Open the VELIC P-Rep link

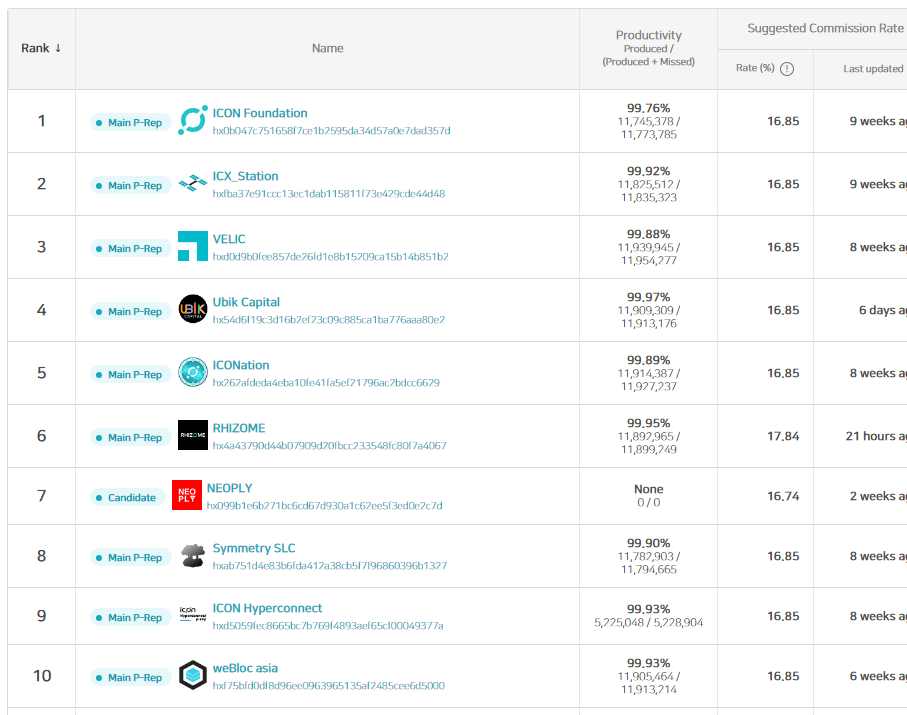coord(229,239)
